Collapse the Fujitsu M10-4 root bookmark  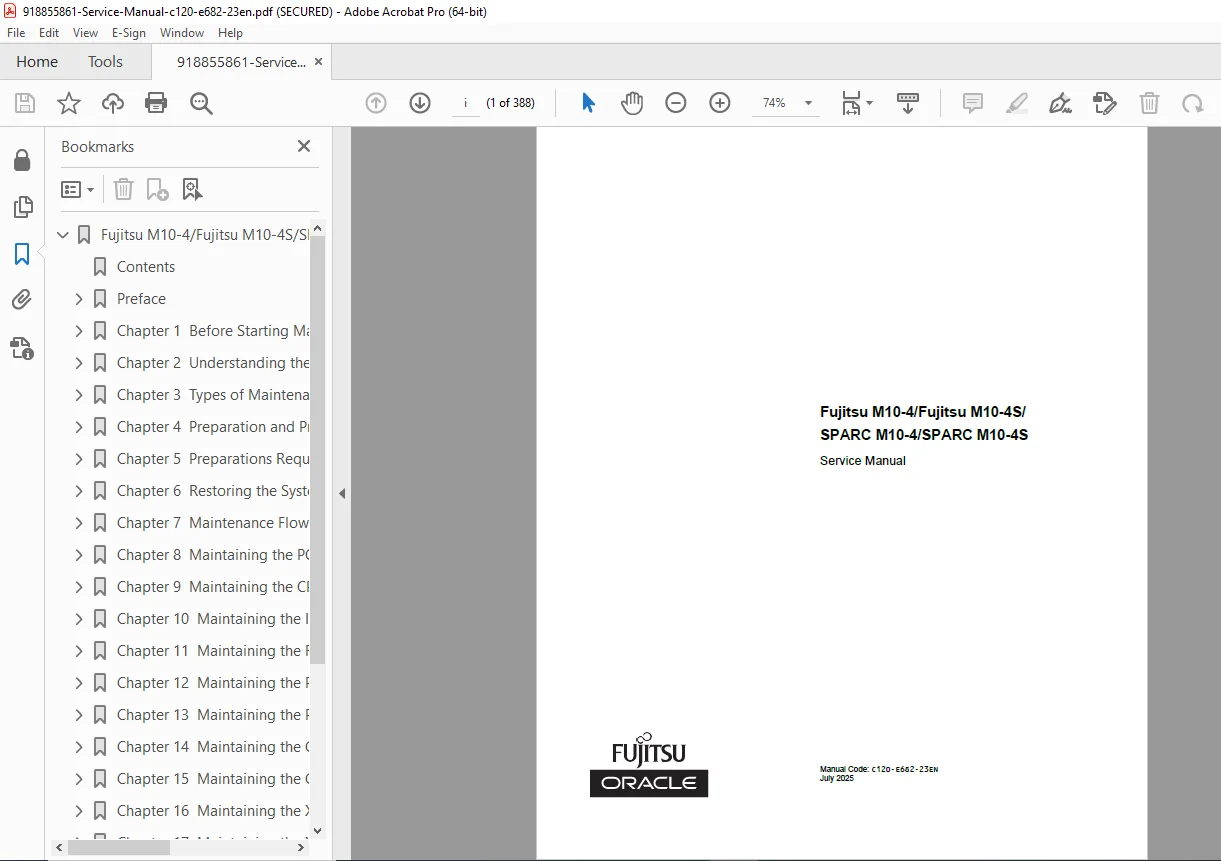click(63, 235)
